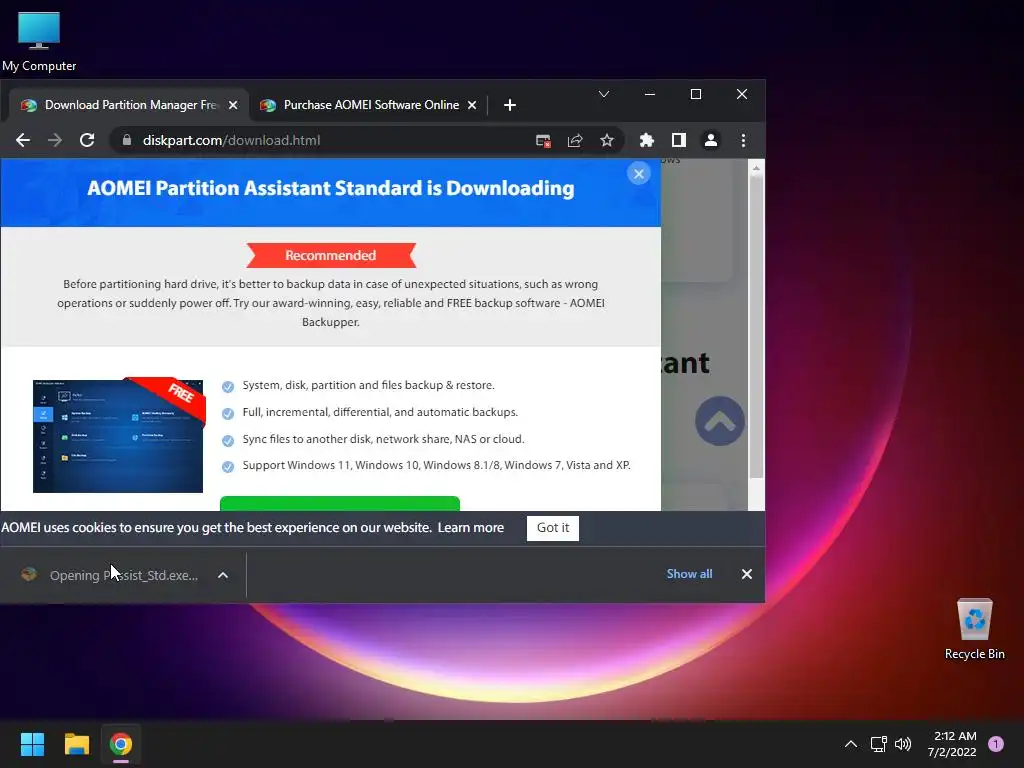Show hidden tray icons chevron
The width and height of the screenshot is (1024, 768).
tap(851, 744)
